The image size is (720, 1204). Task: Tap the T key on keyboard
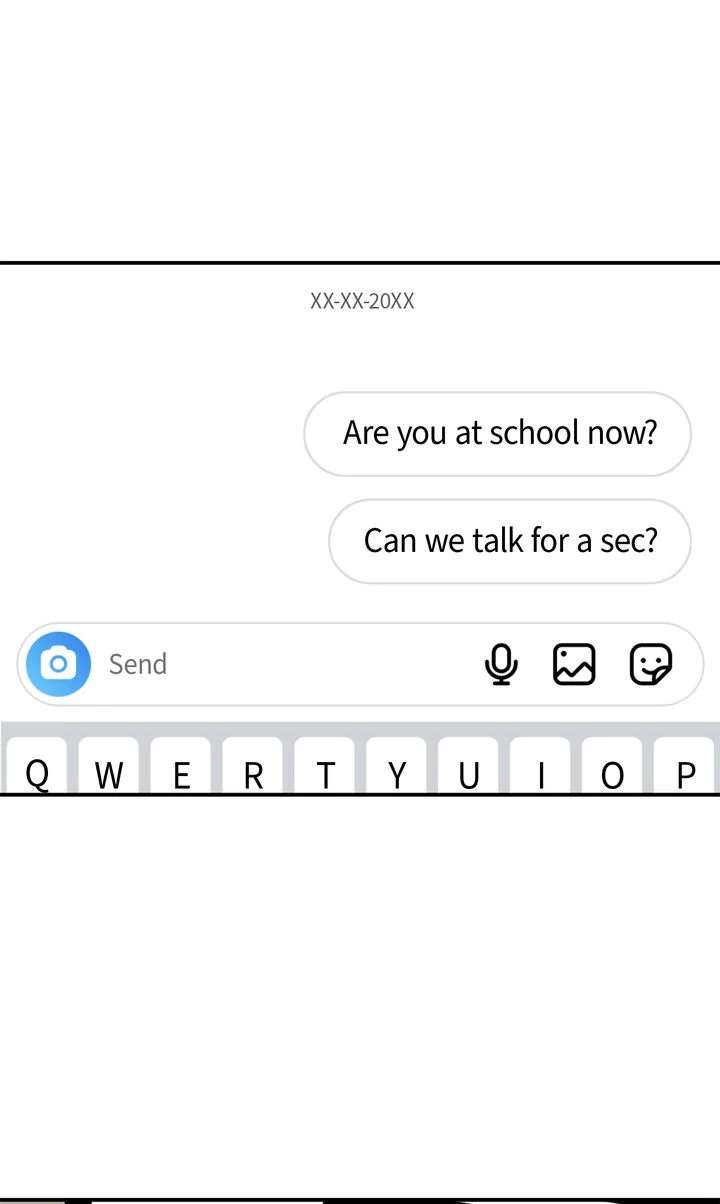point(325,766)
